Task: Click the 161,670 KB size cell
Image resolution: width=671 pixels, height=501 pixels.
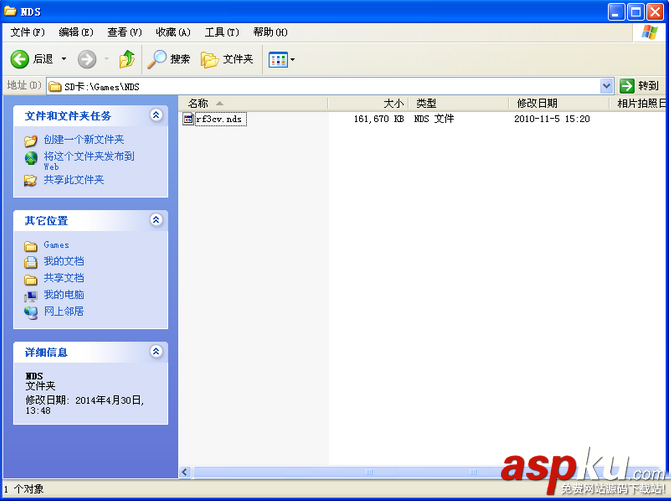Action: [379, 119]
